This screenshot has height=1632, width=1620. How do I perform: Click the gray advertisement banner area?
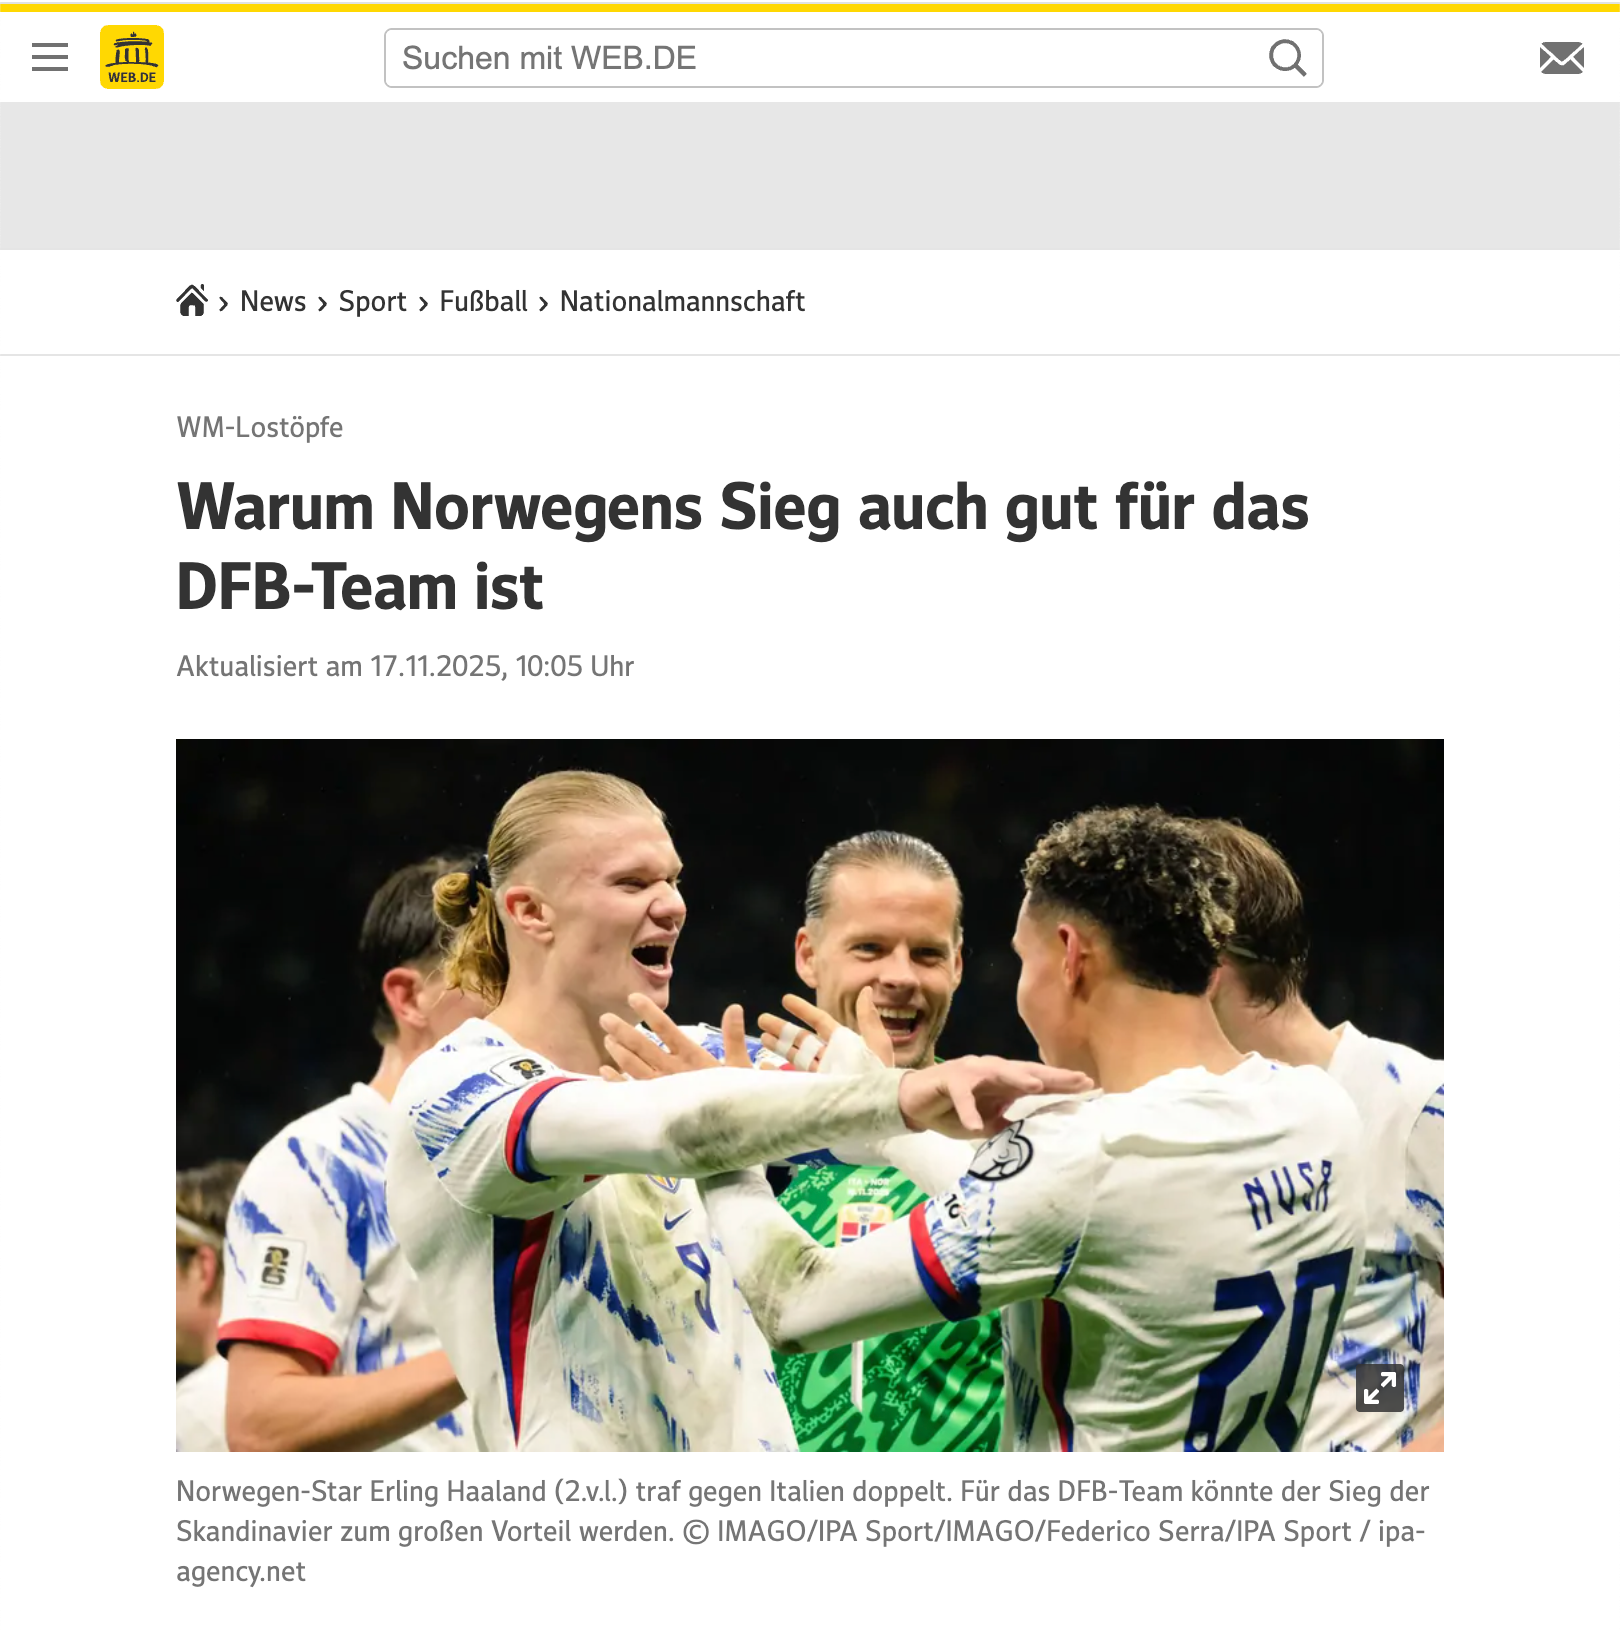pos(810,176)
